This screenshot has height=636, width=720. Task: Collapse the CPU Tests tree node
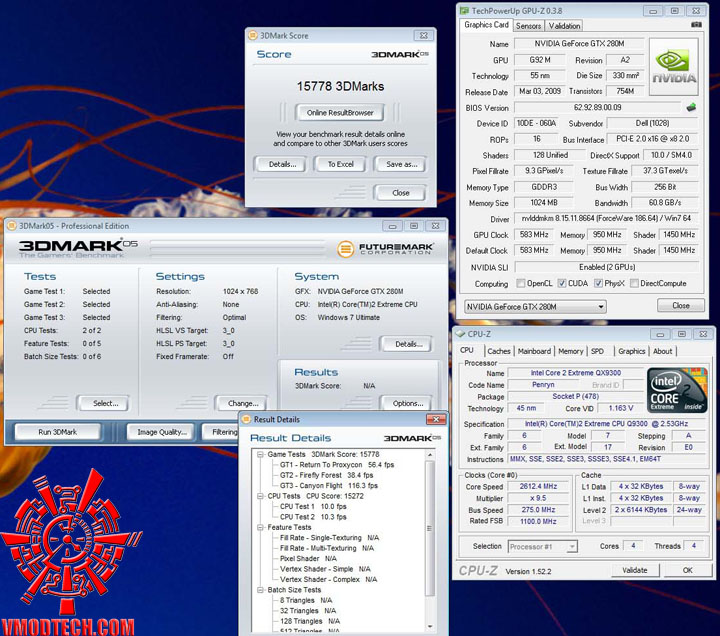coord(260,496)
